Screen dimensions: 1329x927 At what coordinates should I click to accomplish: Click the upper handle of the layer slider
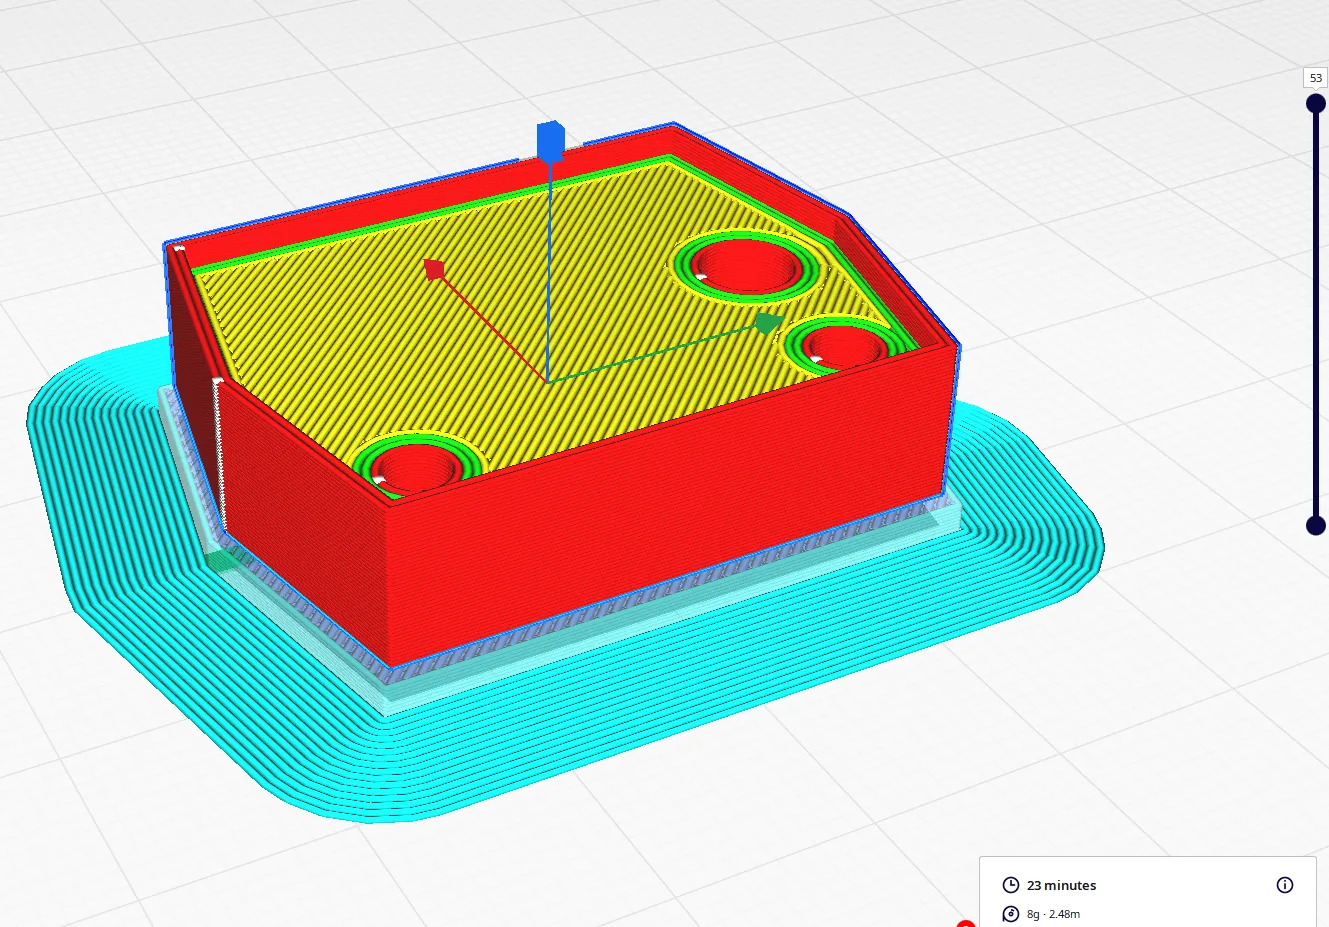pos(1316,104)
